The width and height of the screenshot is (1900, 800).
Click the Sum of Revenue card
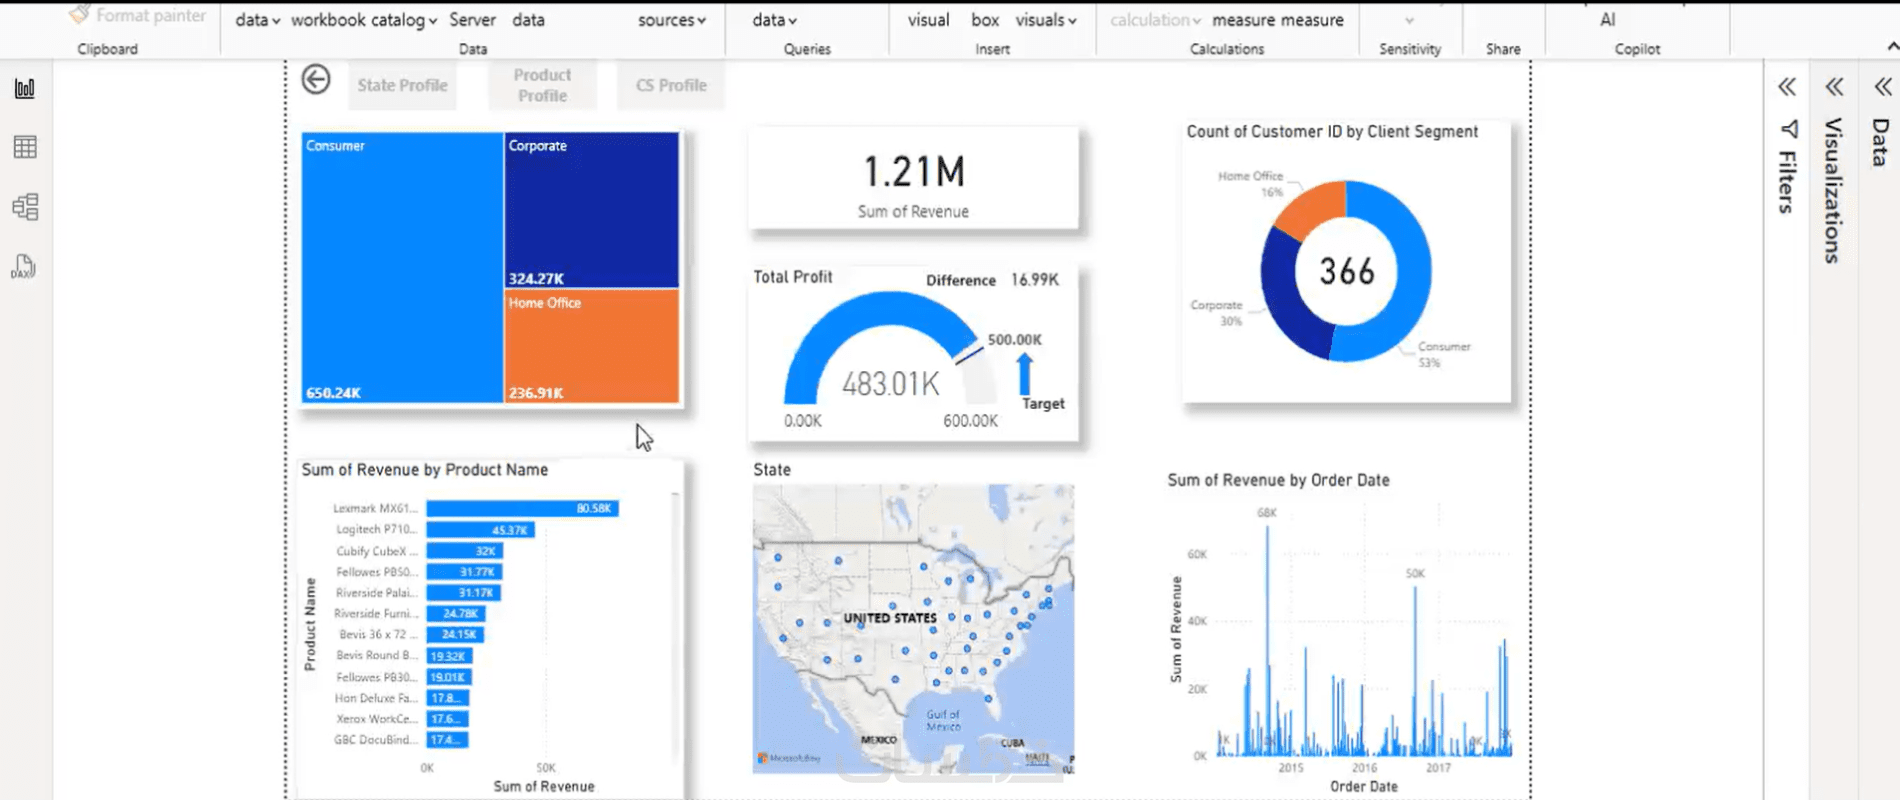tap(914, 180)
